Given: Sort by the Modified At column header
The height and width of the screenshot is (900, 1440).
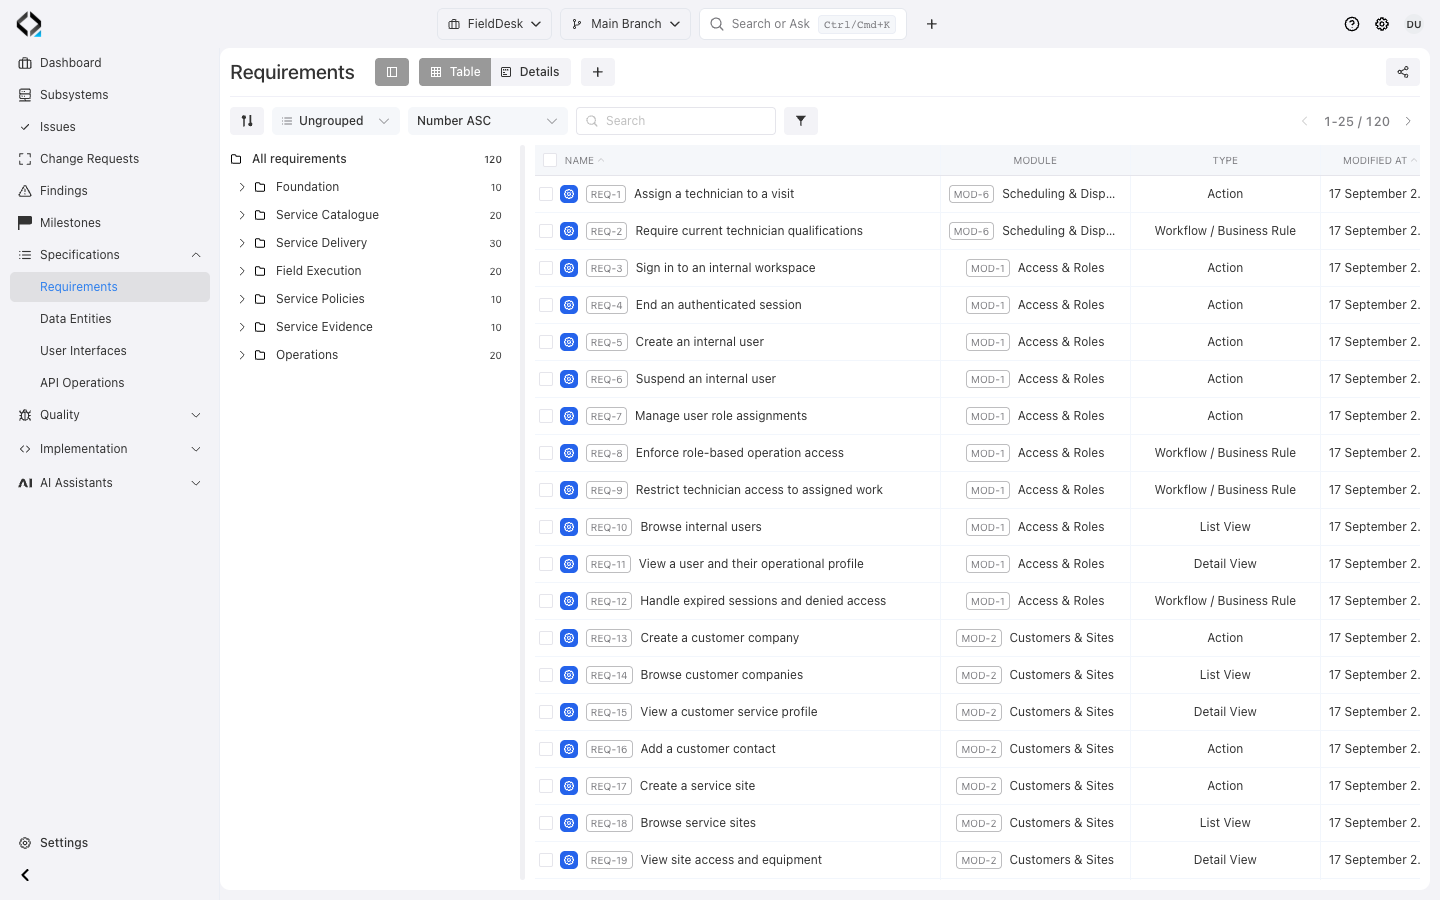Looking at the screenshot, I should [x=1374, y=160].
